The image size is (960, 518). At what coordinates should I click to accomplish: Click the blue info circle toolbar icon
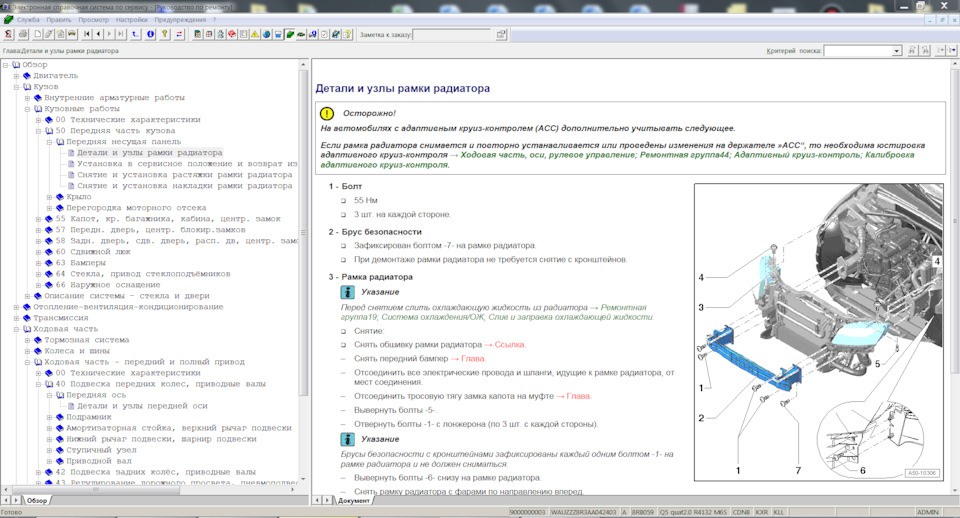click(151, 34)
